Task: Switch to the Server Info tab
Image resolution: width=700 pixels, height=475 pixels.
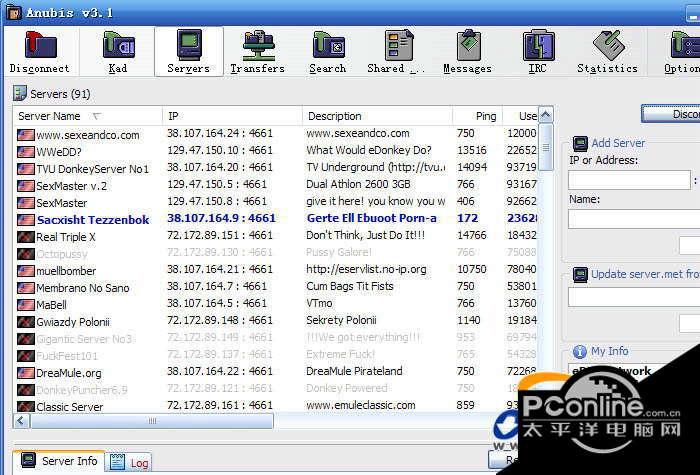Action: coord(60,461)
